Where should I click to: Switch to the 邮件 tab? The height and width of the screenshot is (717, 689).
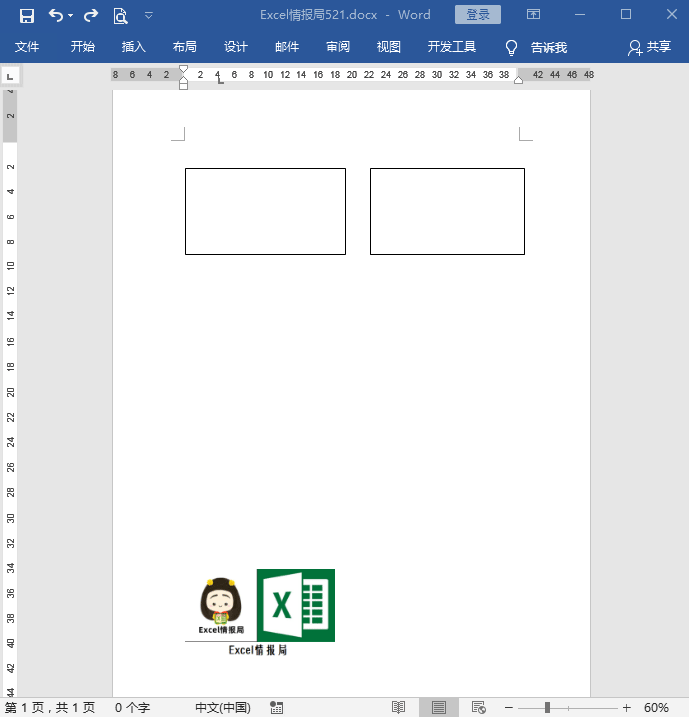tap(287, 47)
